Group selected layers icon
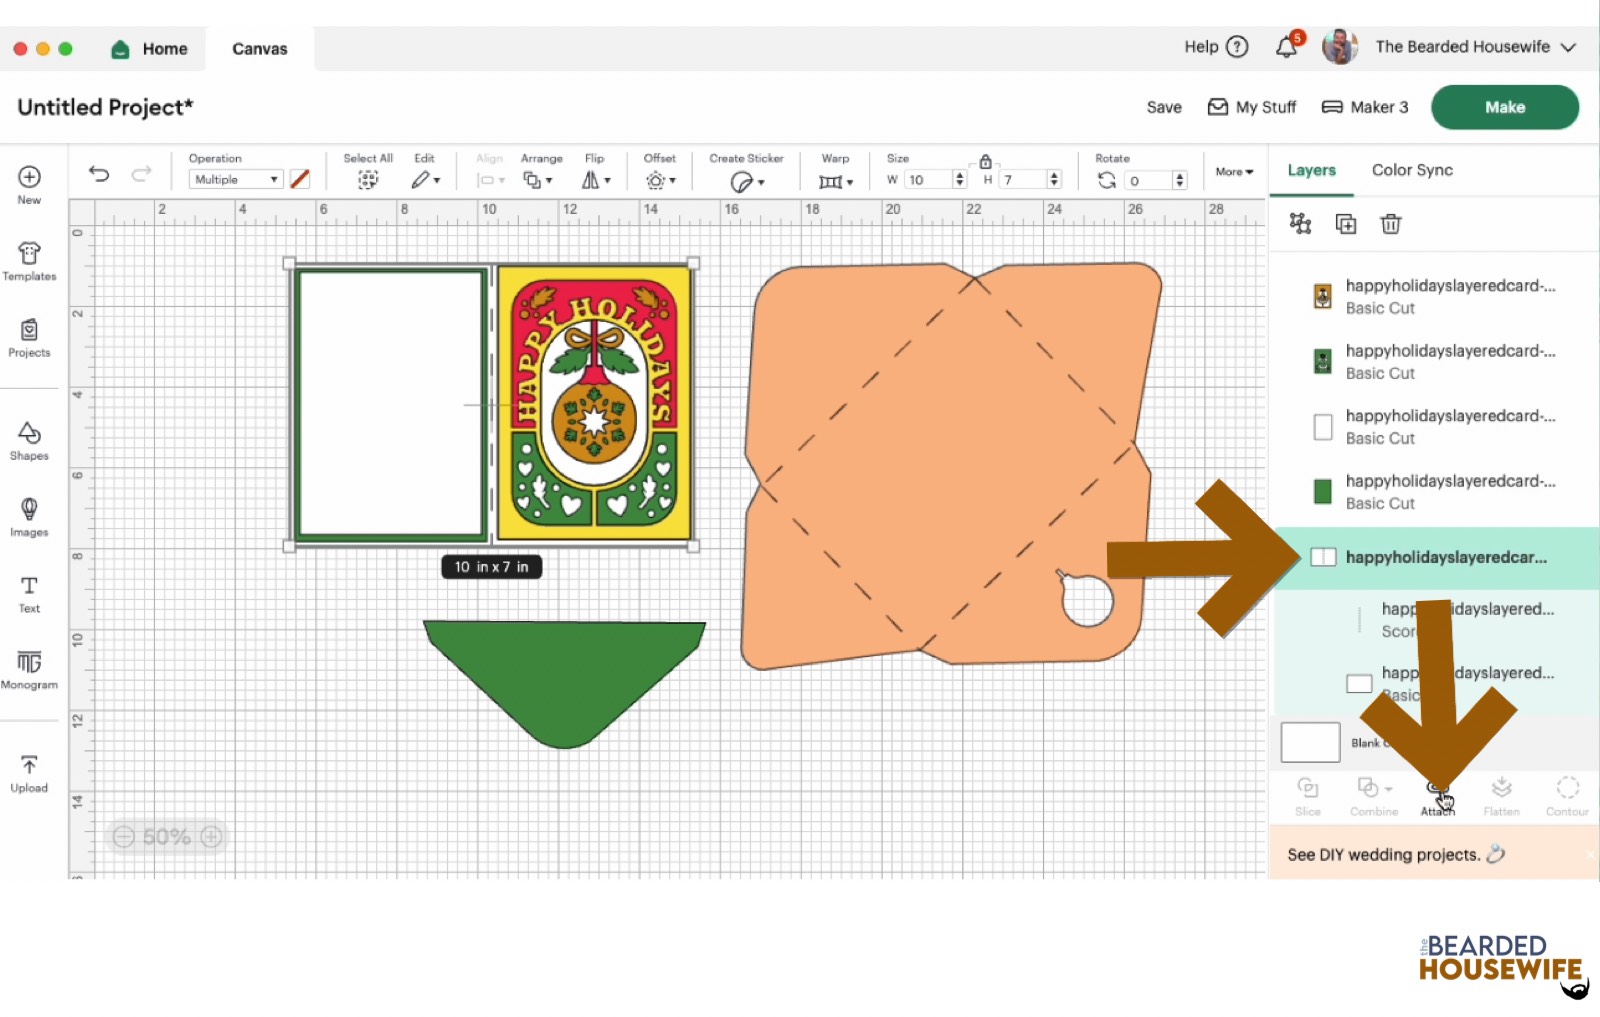 1300,223
